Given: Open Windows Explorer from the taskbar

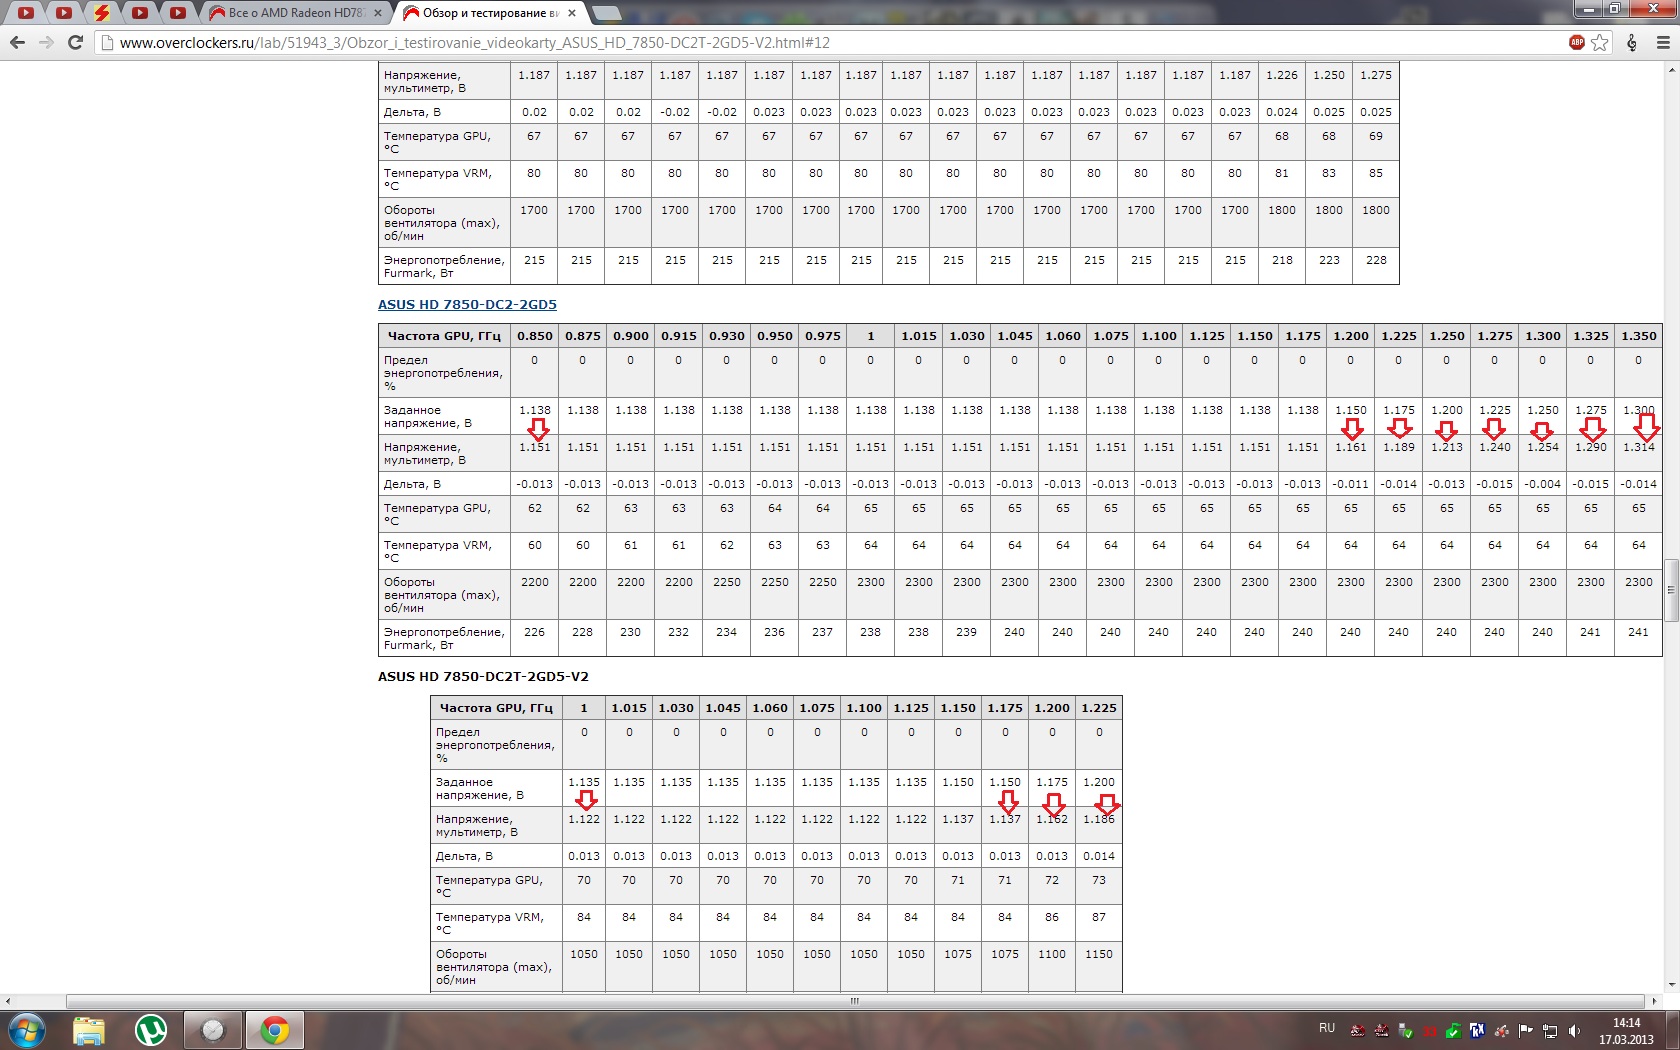Looking at the screenshot, I should pos(89,1030).
